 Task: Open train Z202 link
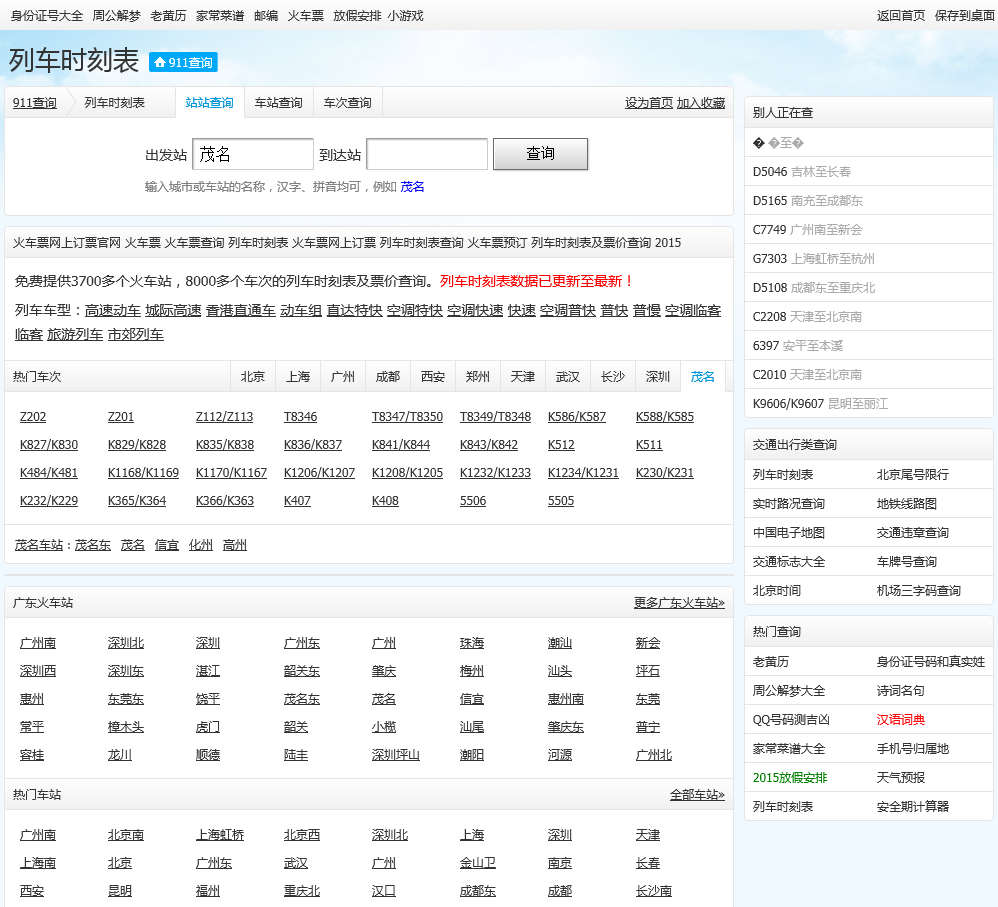click(x=33, y=417)
